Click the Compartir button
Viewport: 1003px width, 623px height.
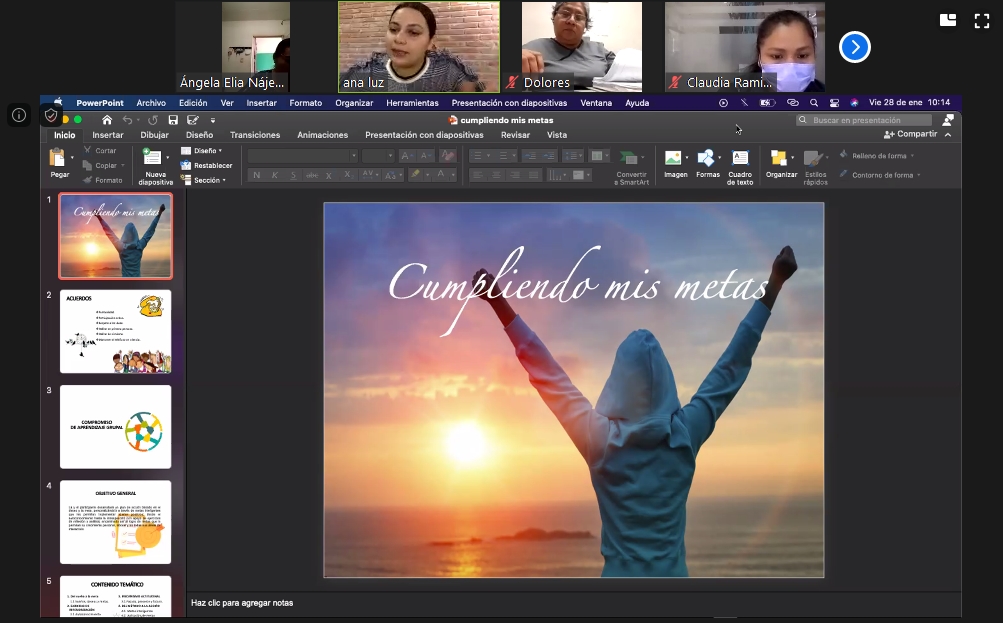coord(911,134)
